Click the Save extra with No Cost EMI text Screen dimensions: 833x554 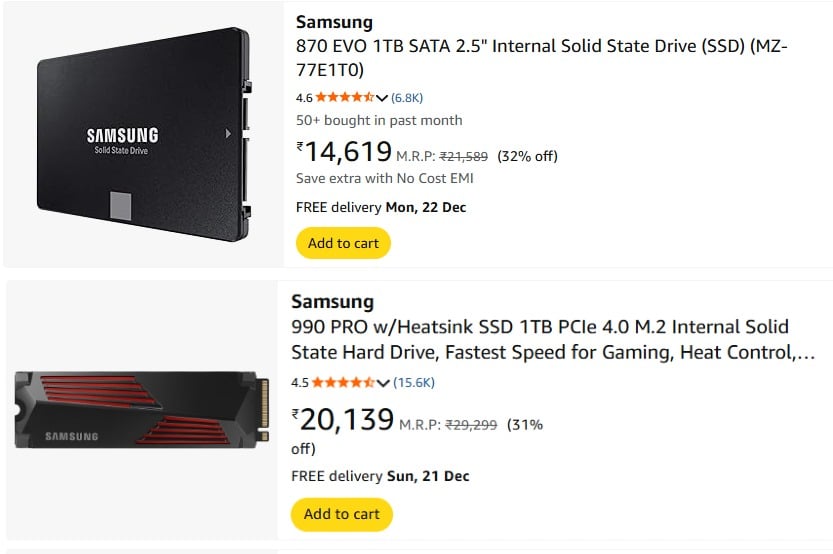point(384,179)
